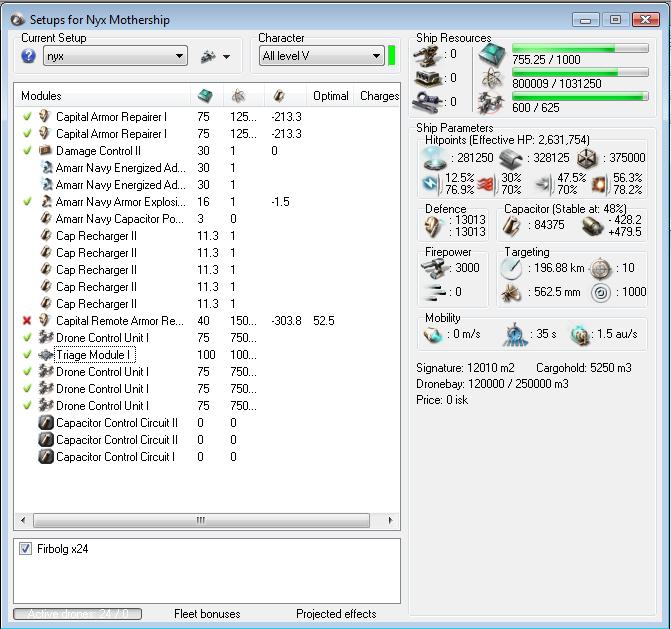Click the Price: 0 isk text
Screen dimensions: 671x629
click(x=442, y=400)
